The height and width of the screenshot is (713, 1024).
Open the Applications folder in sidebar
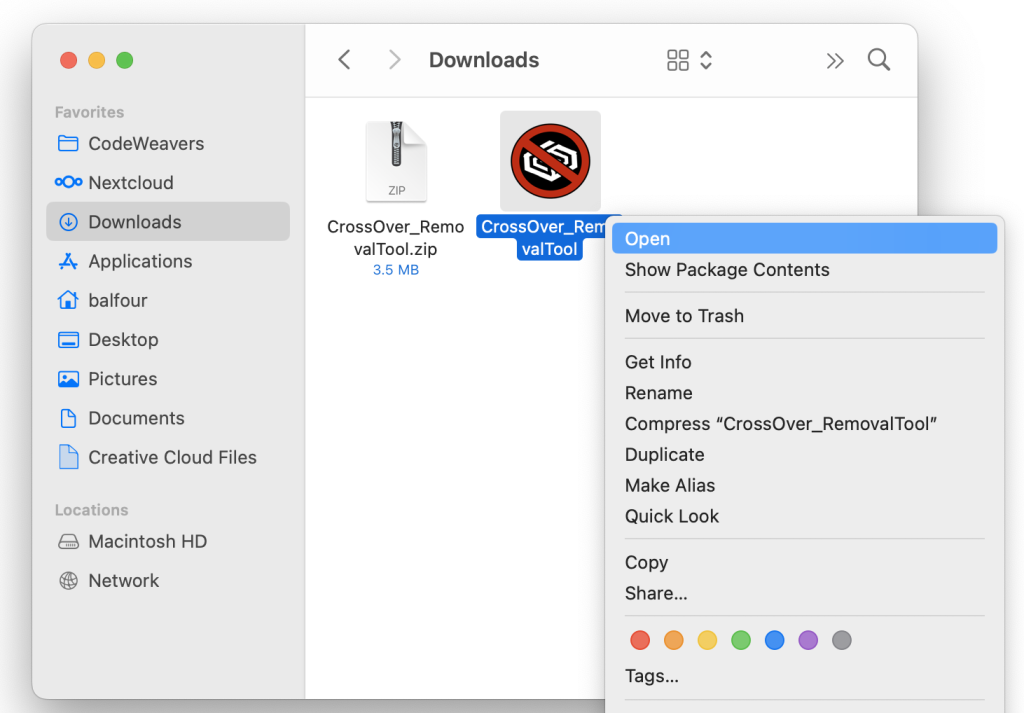(x=139, y=261)
